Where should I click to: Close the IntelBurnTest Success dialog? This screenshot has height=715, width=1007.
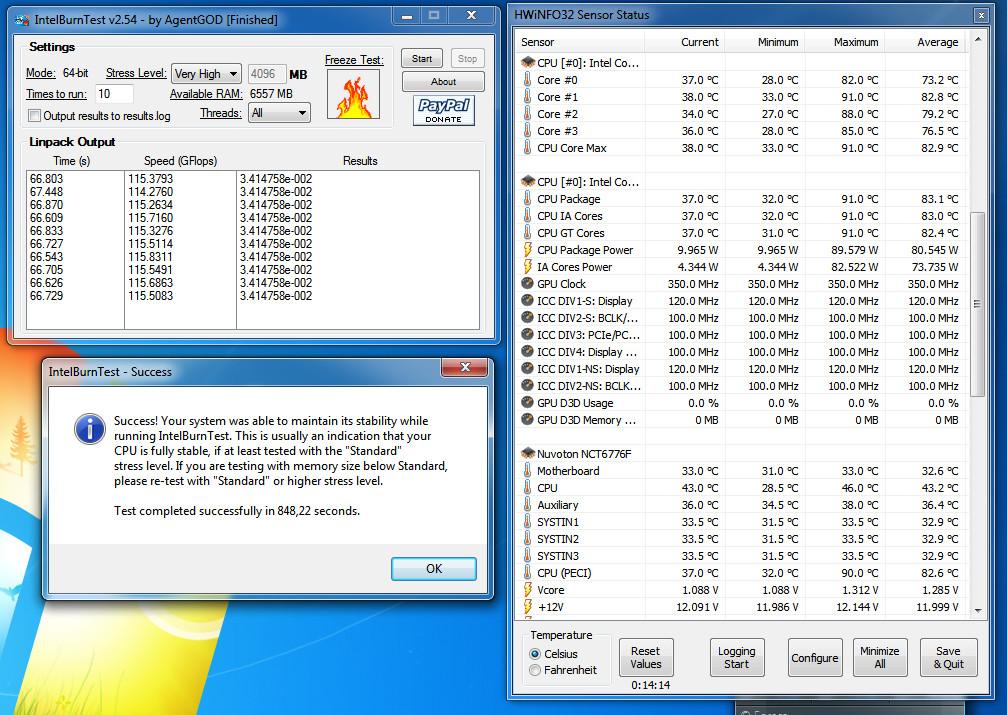tap(465, 367)
